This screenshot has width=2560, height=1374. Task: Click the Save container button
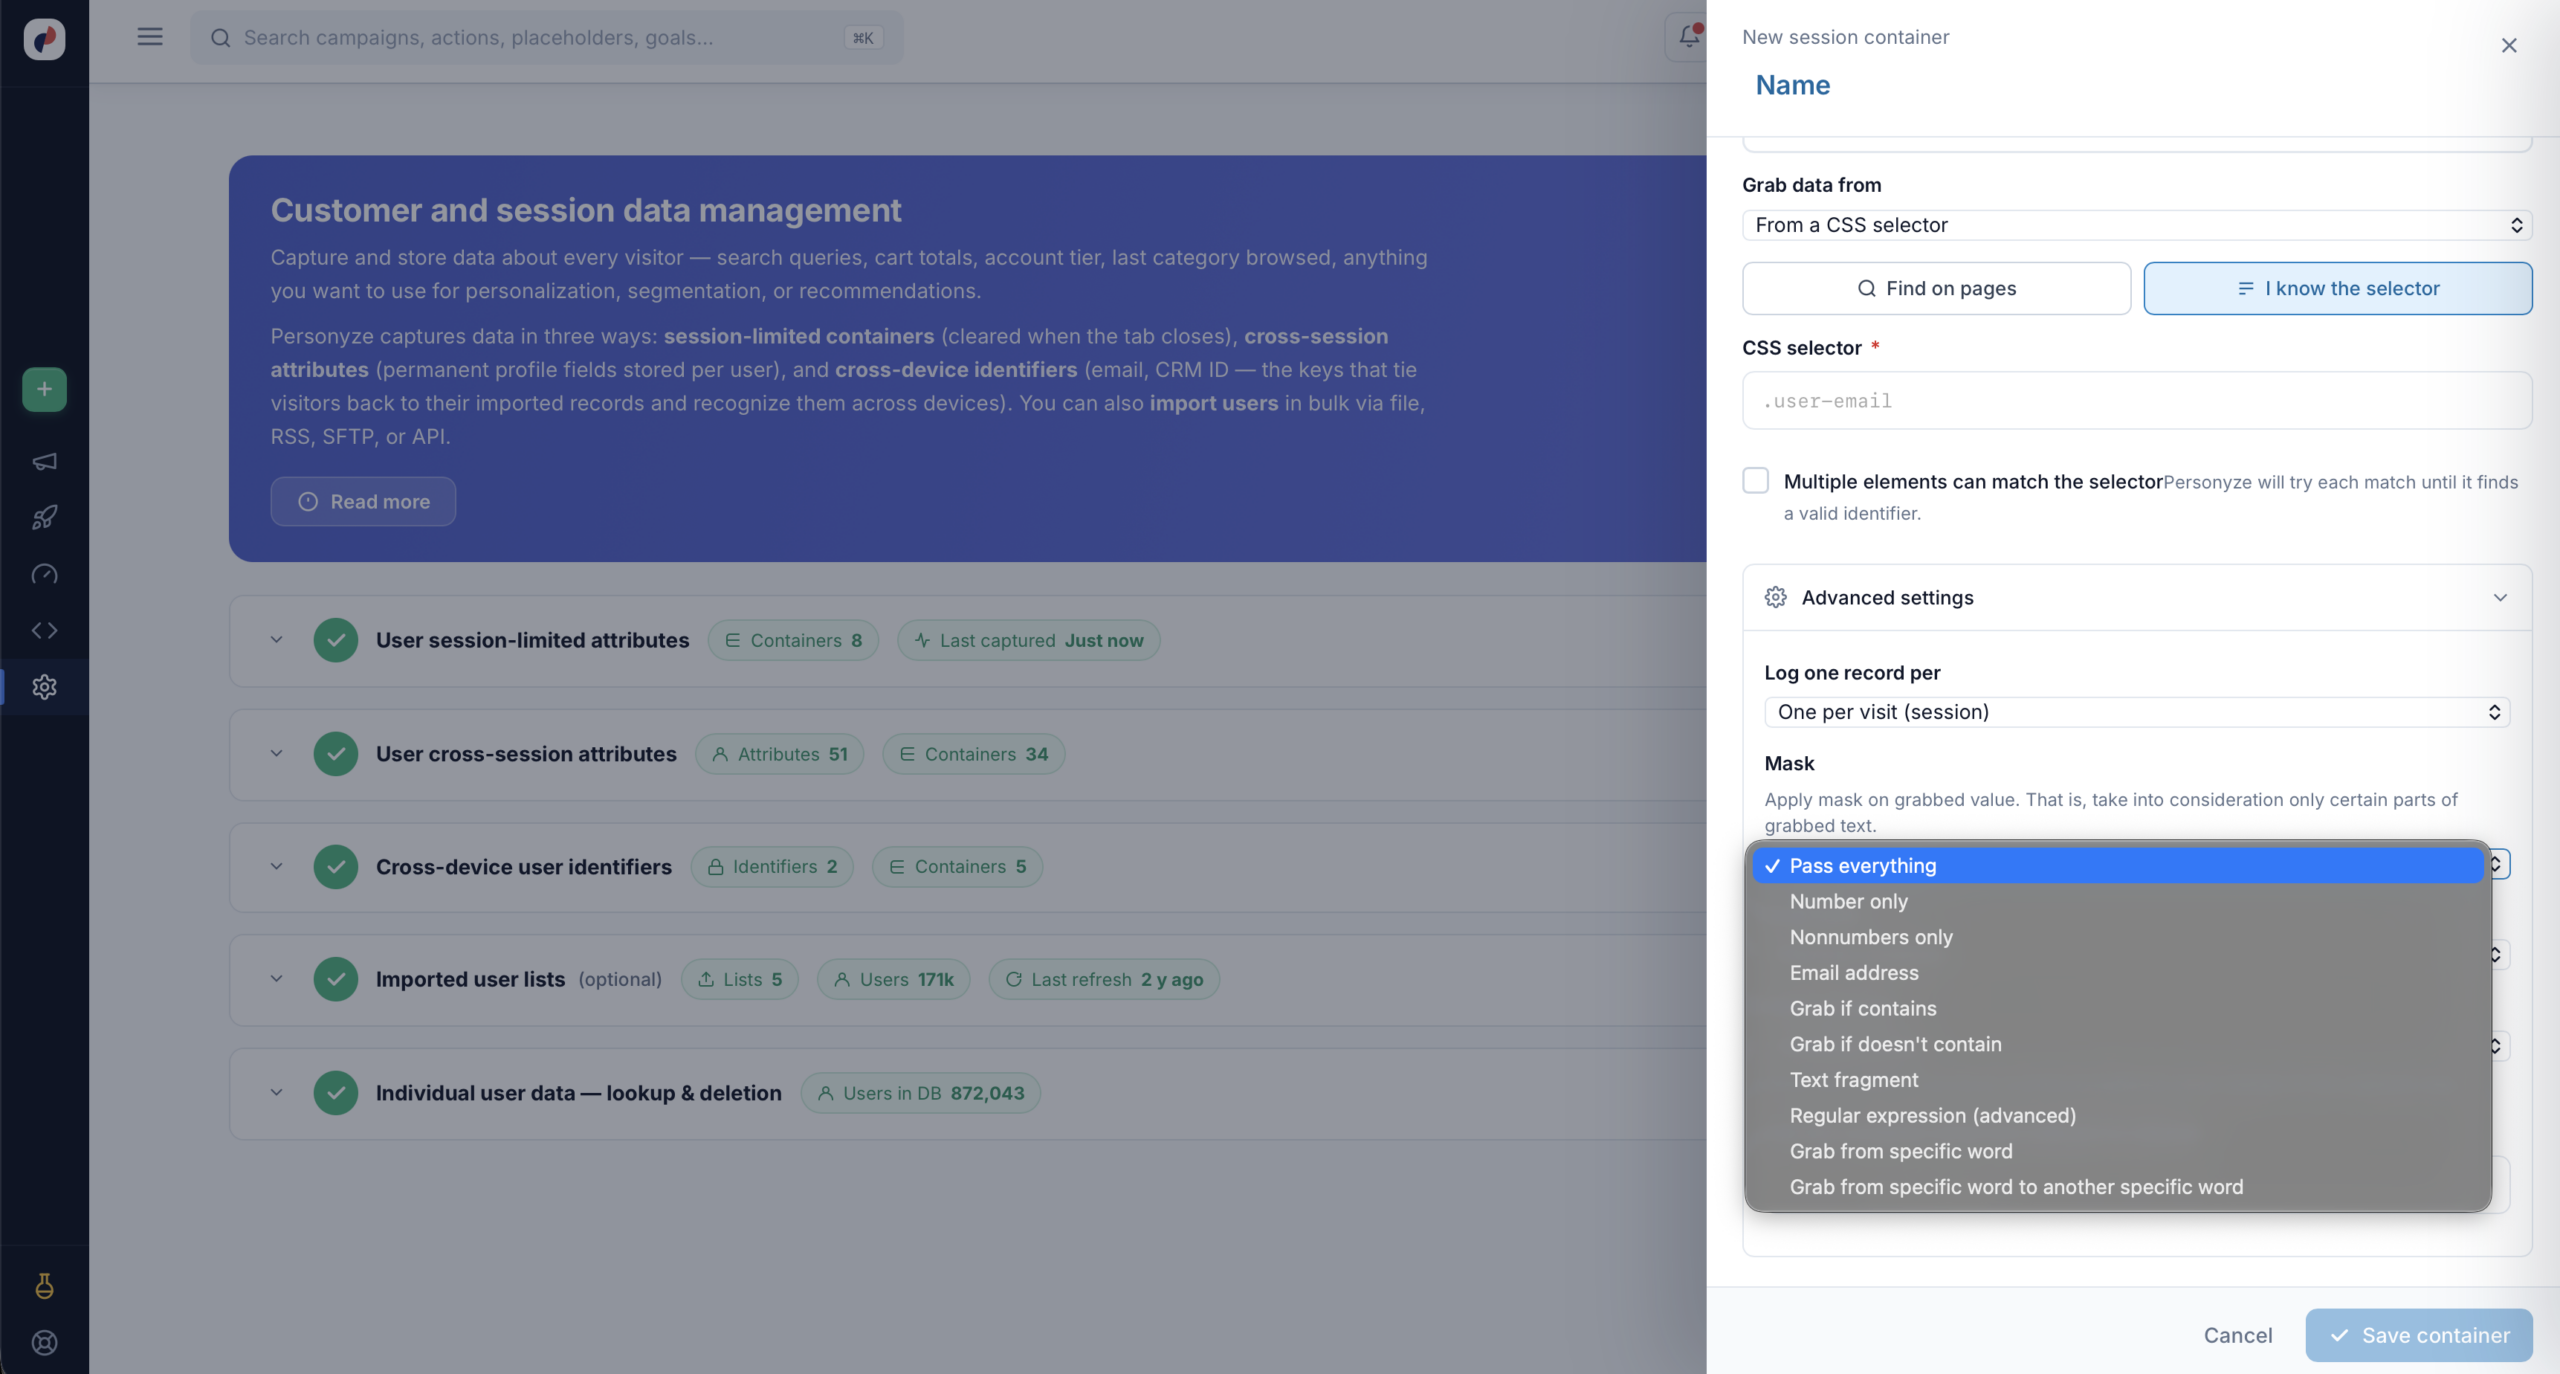(2418, 1335)
